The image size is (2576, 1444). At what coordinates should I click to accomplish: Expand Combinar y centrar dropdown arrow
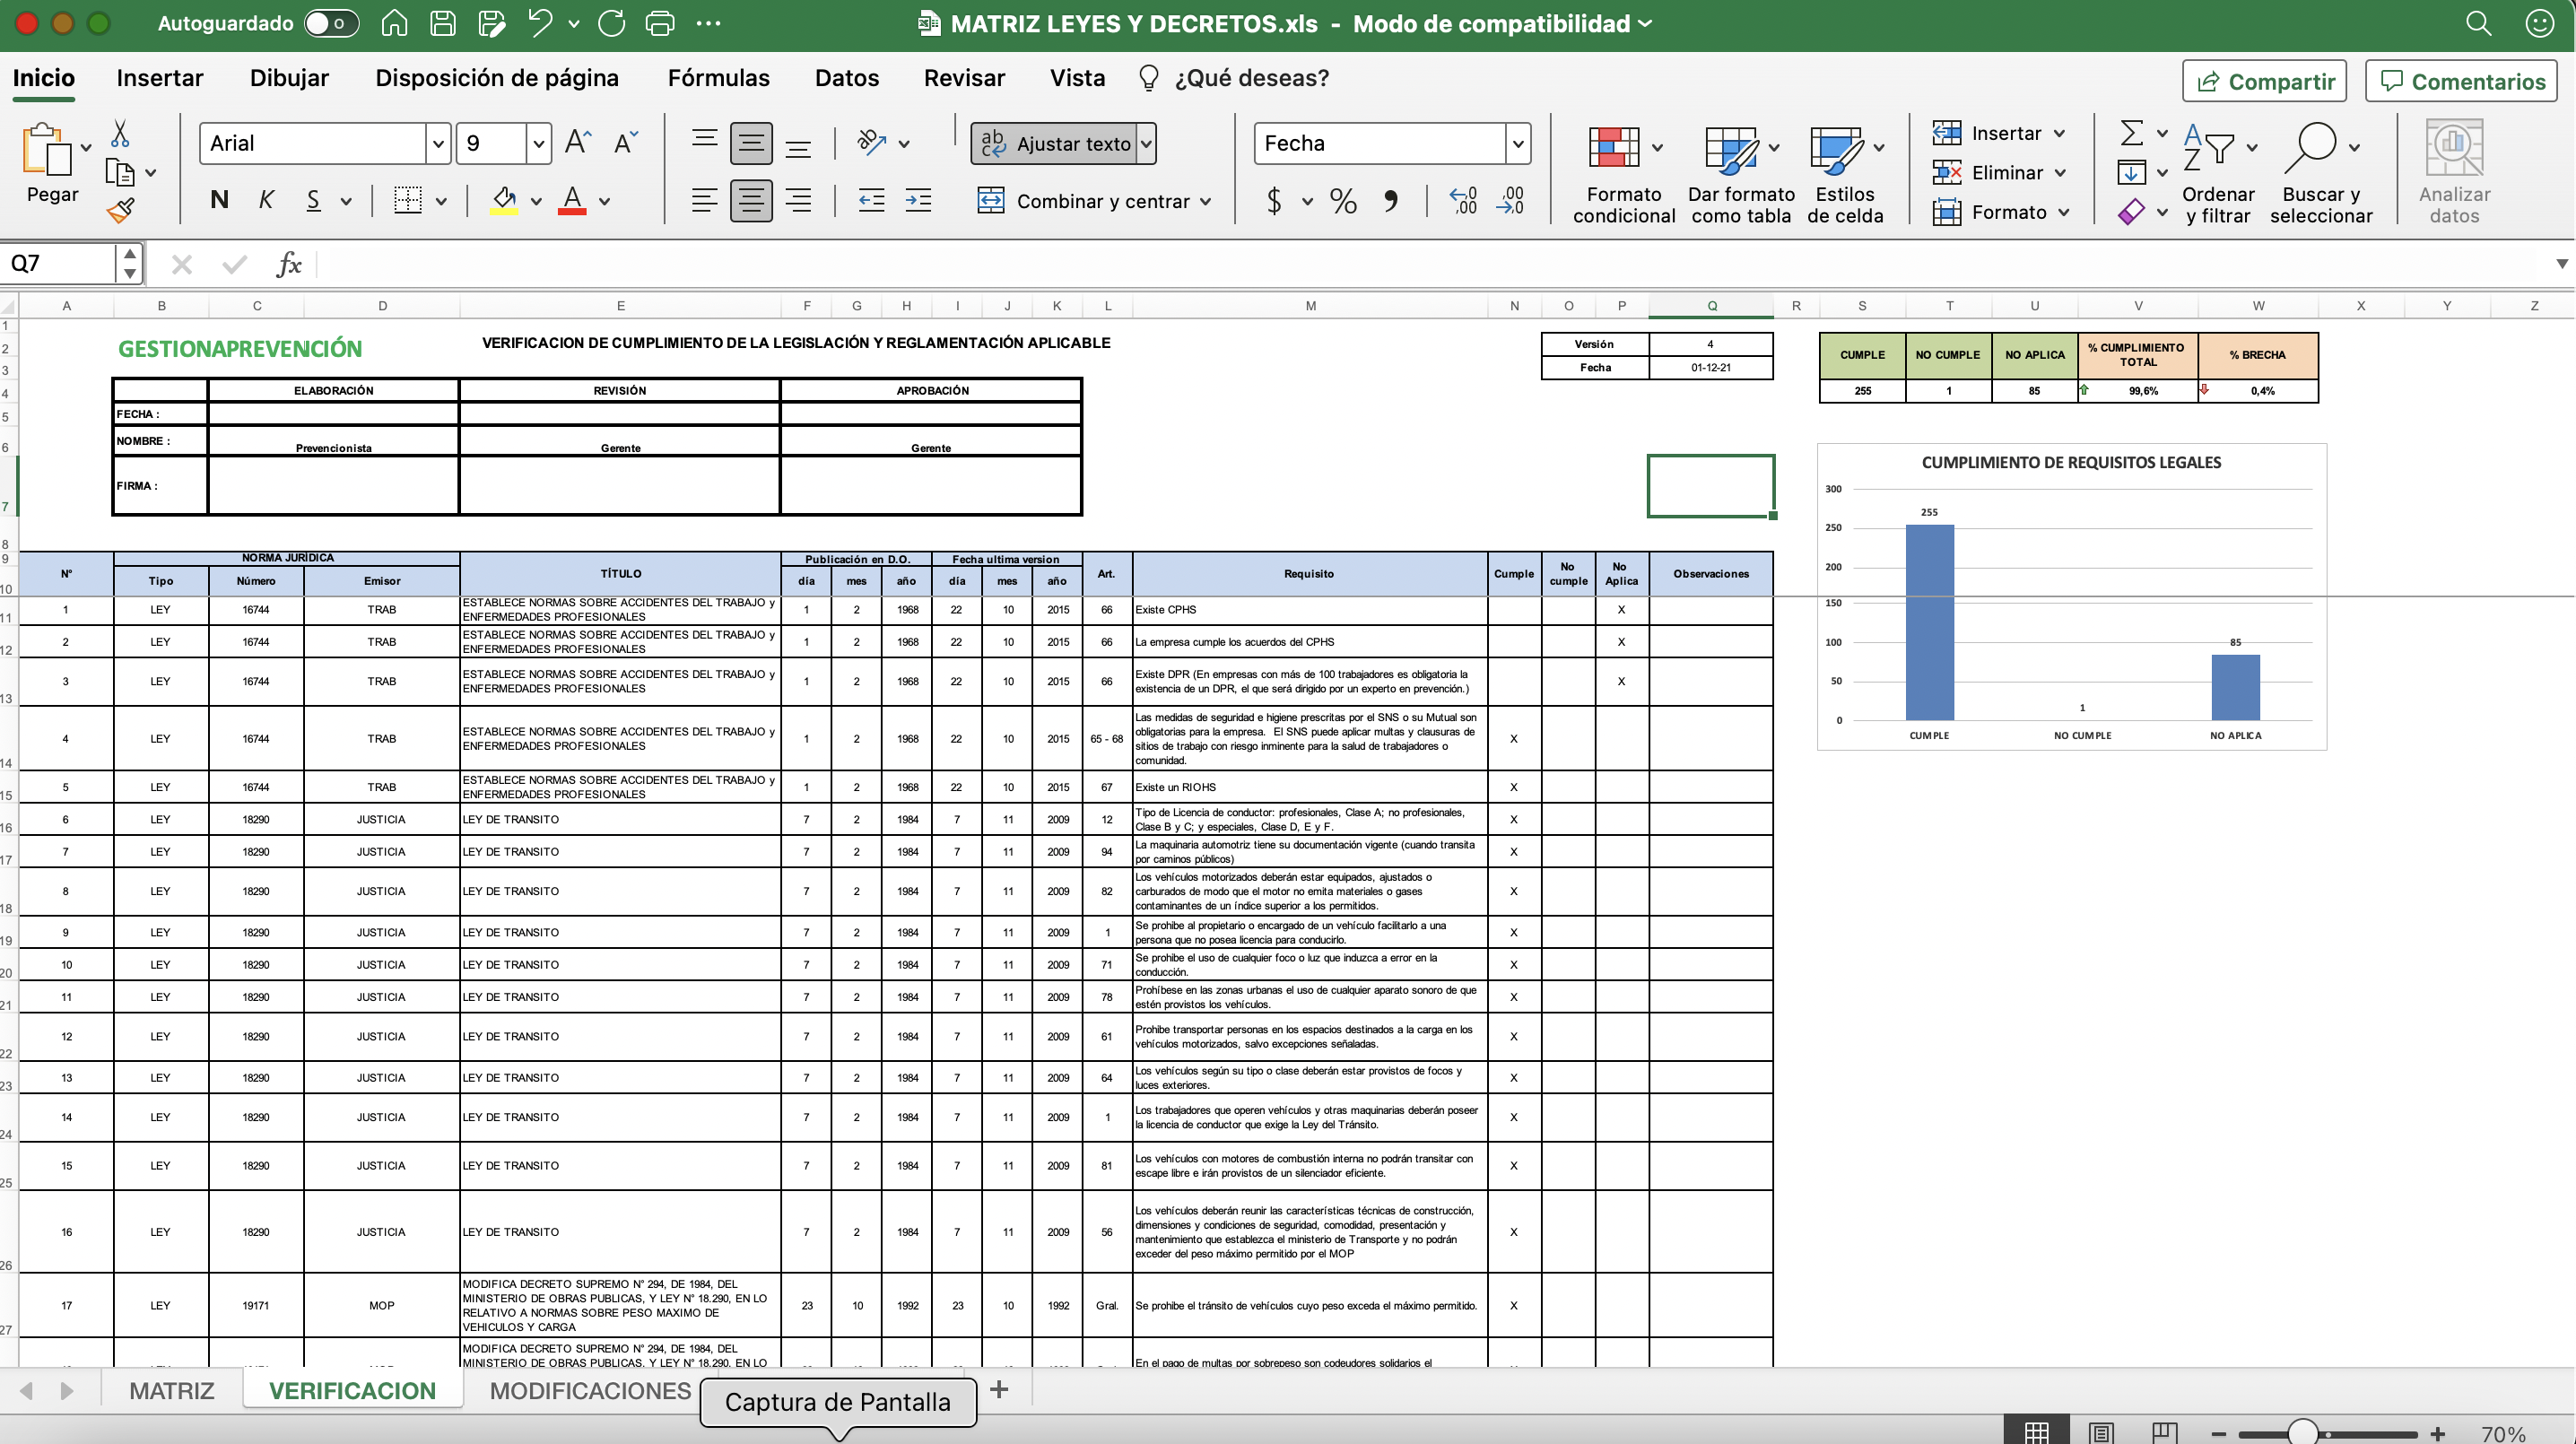coord(1205,201)
